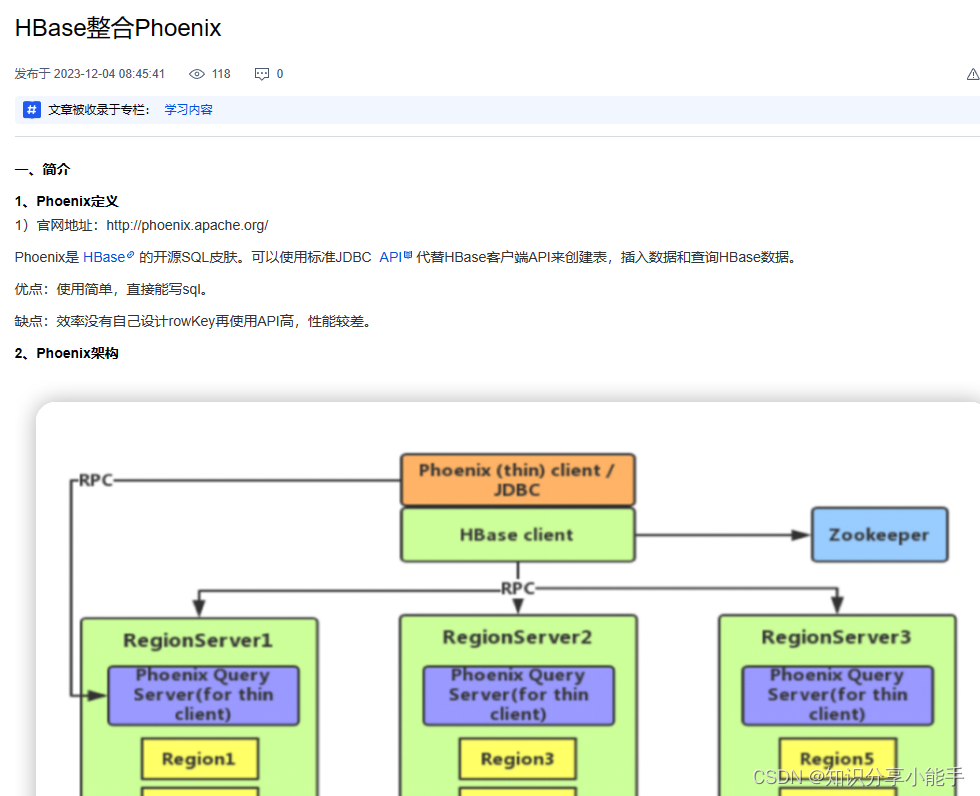Click the report warning triangle icon

point(973,74)
